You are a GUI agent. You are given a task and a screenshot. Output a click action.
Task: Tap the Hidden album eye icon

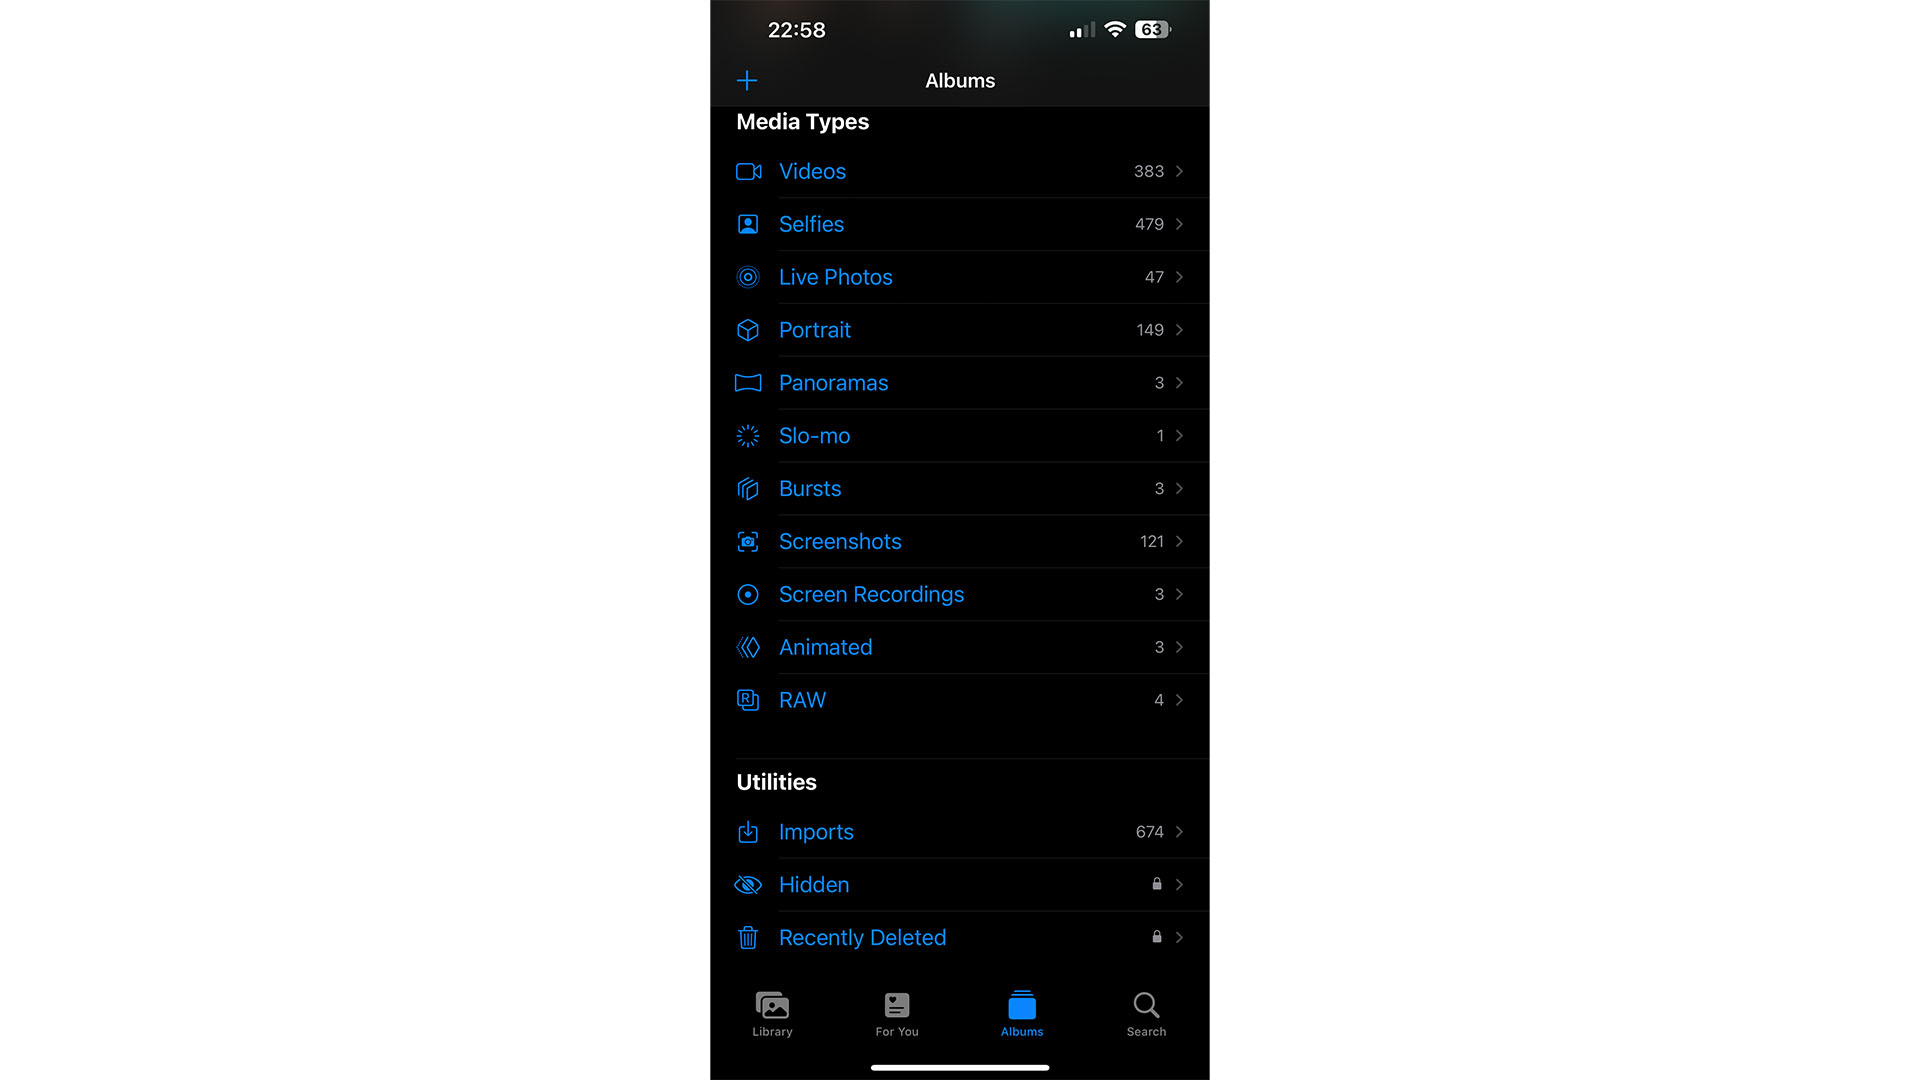746,884
